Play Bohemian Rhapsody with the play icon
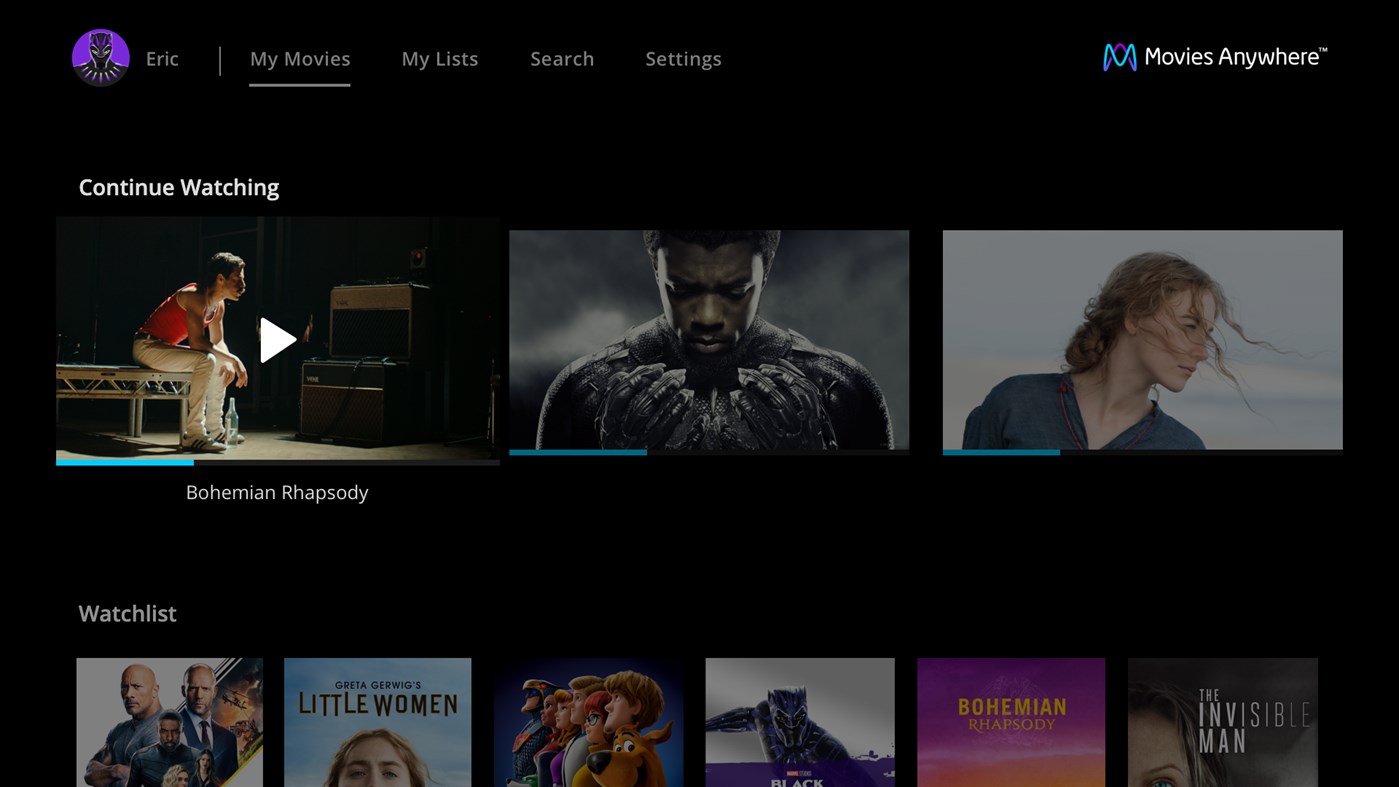Image resolution: width=1399 pixels, height=787 pixels. pyautogui.click(x=278, y=340)
